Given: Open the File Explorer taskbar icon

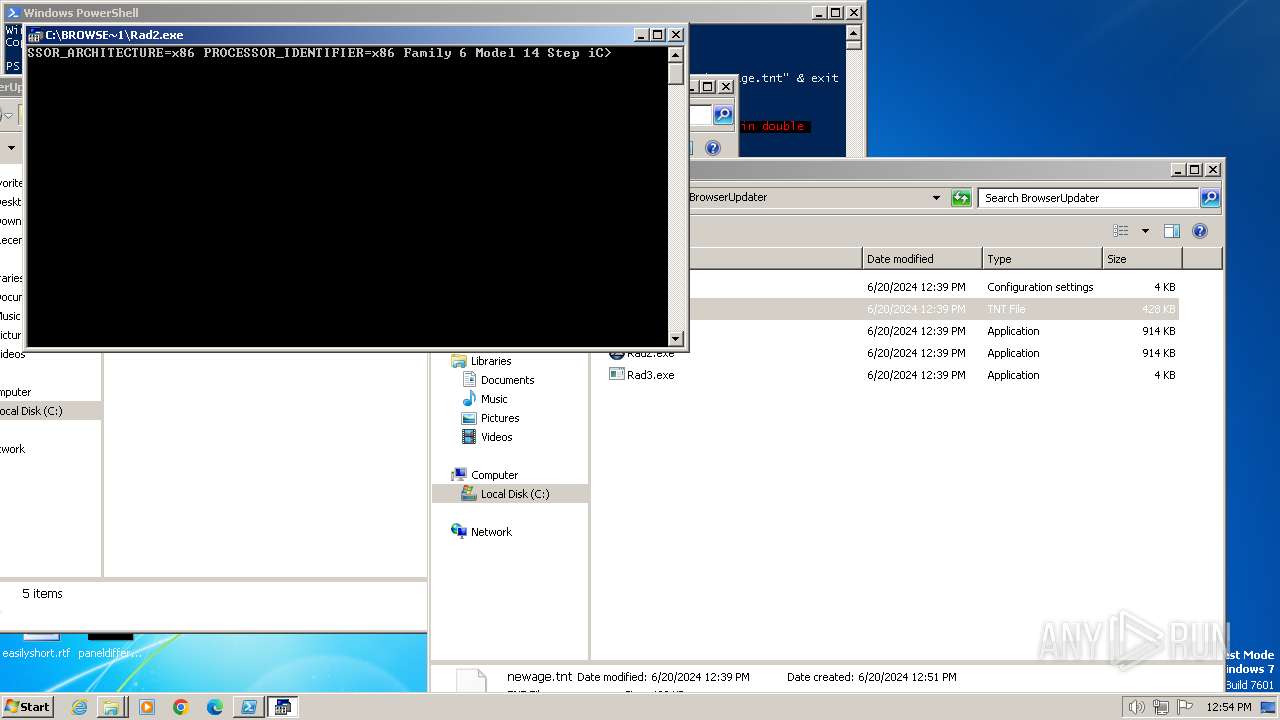Looking at the screenshot, I should coord(111,707).
